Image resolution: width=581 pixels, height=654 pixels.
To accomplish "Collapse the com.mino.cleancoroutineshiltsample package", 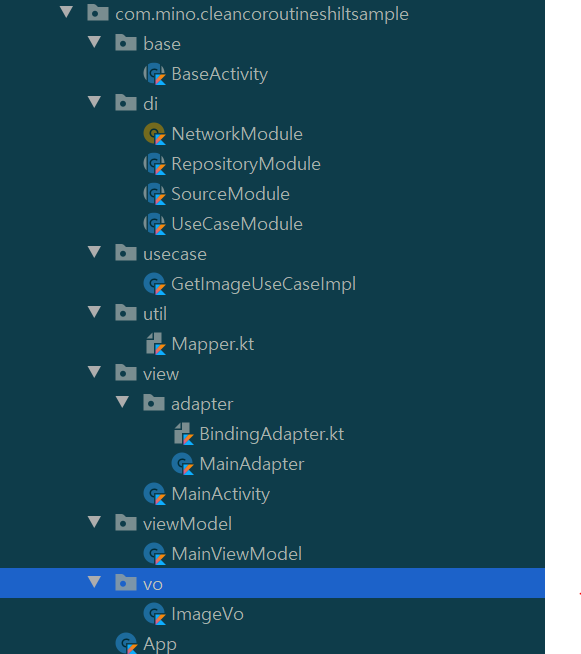I will coord(67,12).
